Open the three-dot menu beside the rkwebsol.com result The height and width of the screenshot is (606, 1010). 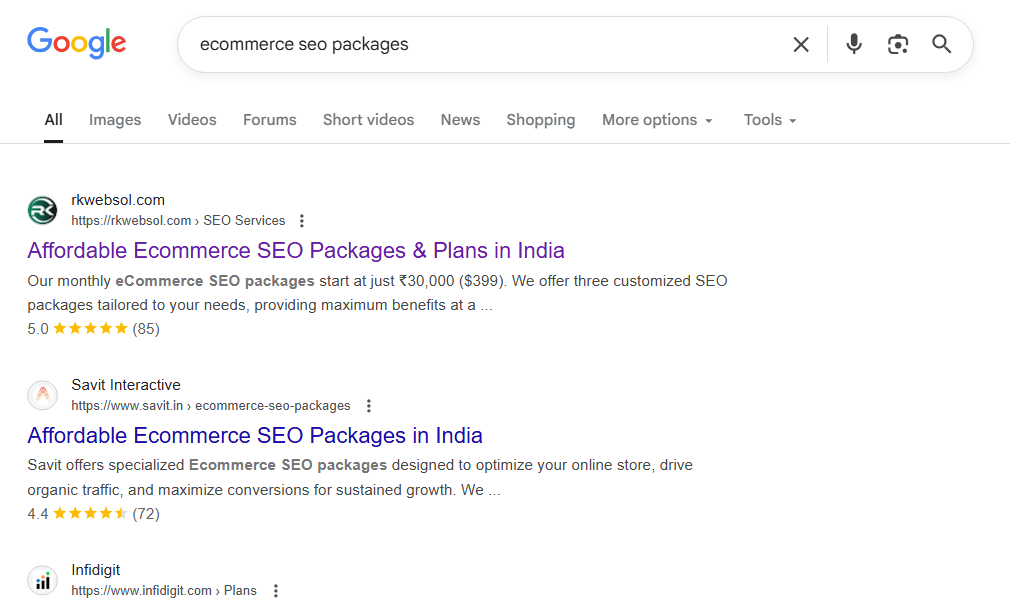[x=301, y=221]
